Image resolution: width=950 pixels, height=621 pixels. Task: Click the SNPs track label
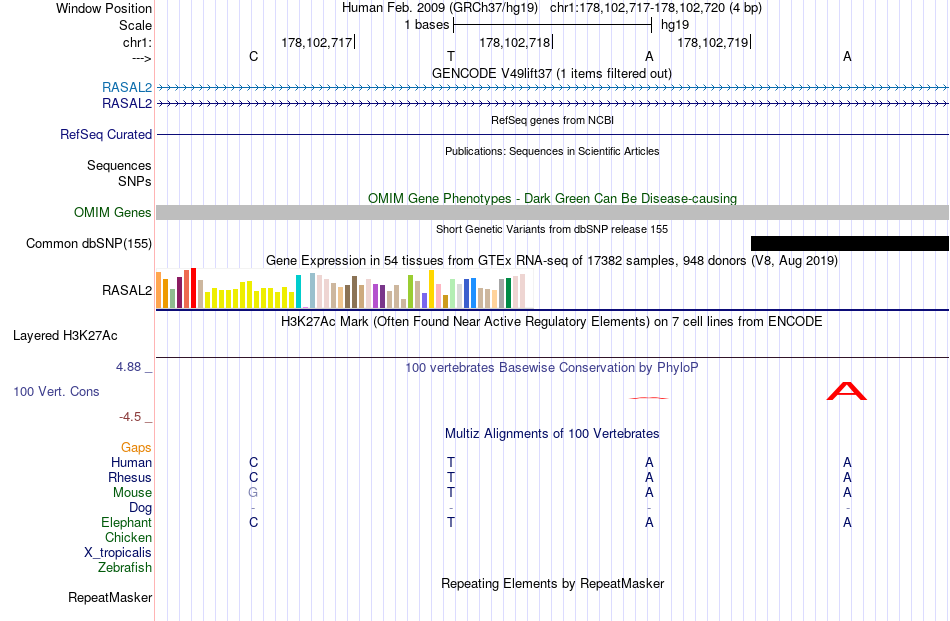coord(135,181)
